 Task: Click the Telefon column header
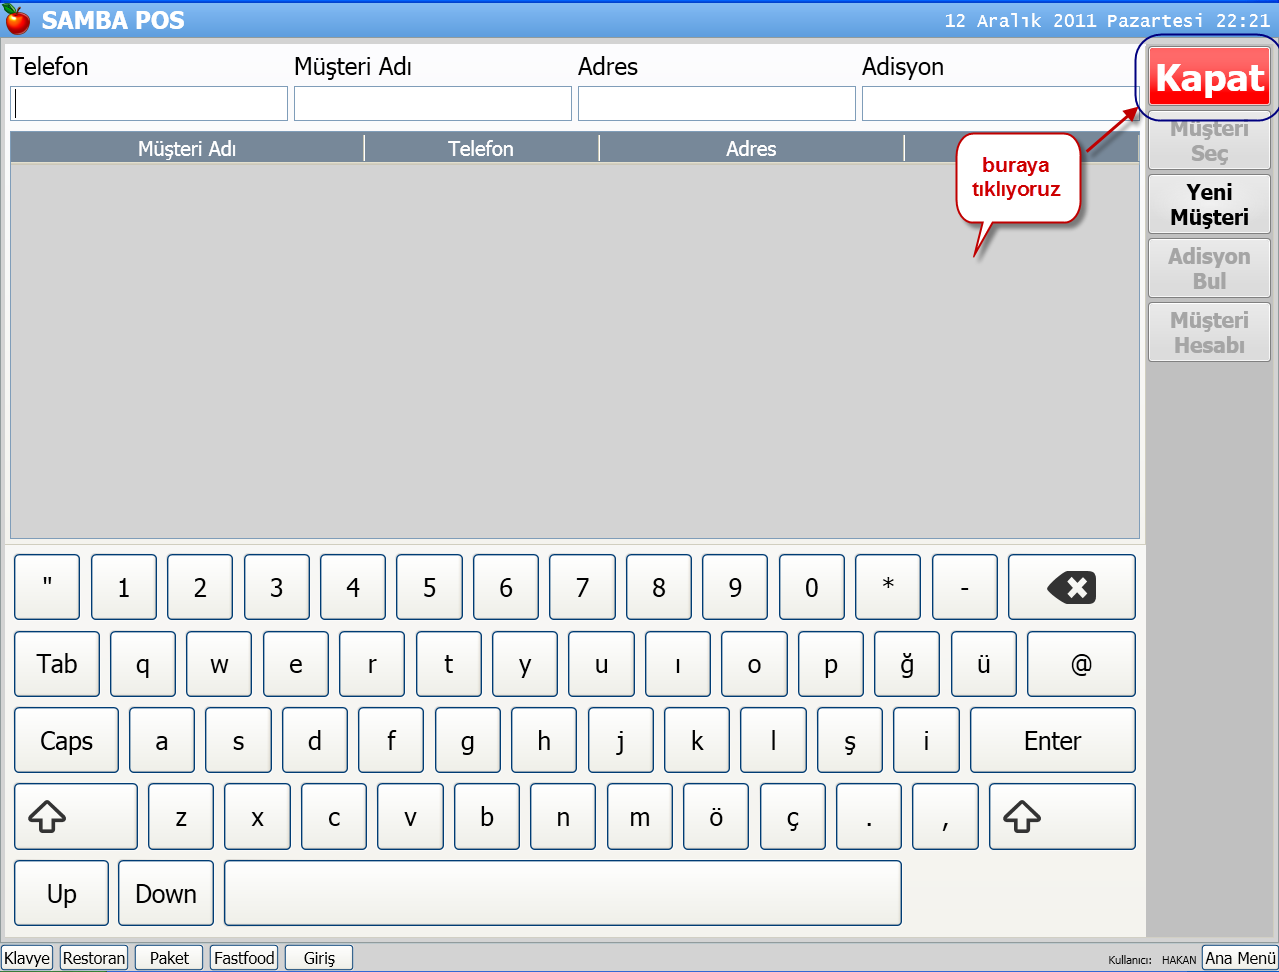point(481,148)
